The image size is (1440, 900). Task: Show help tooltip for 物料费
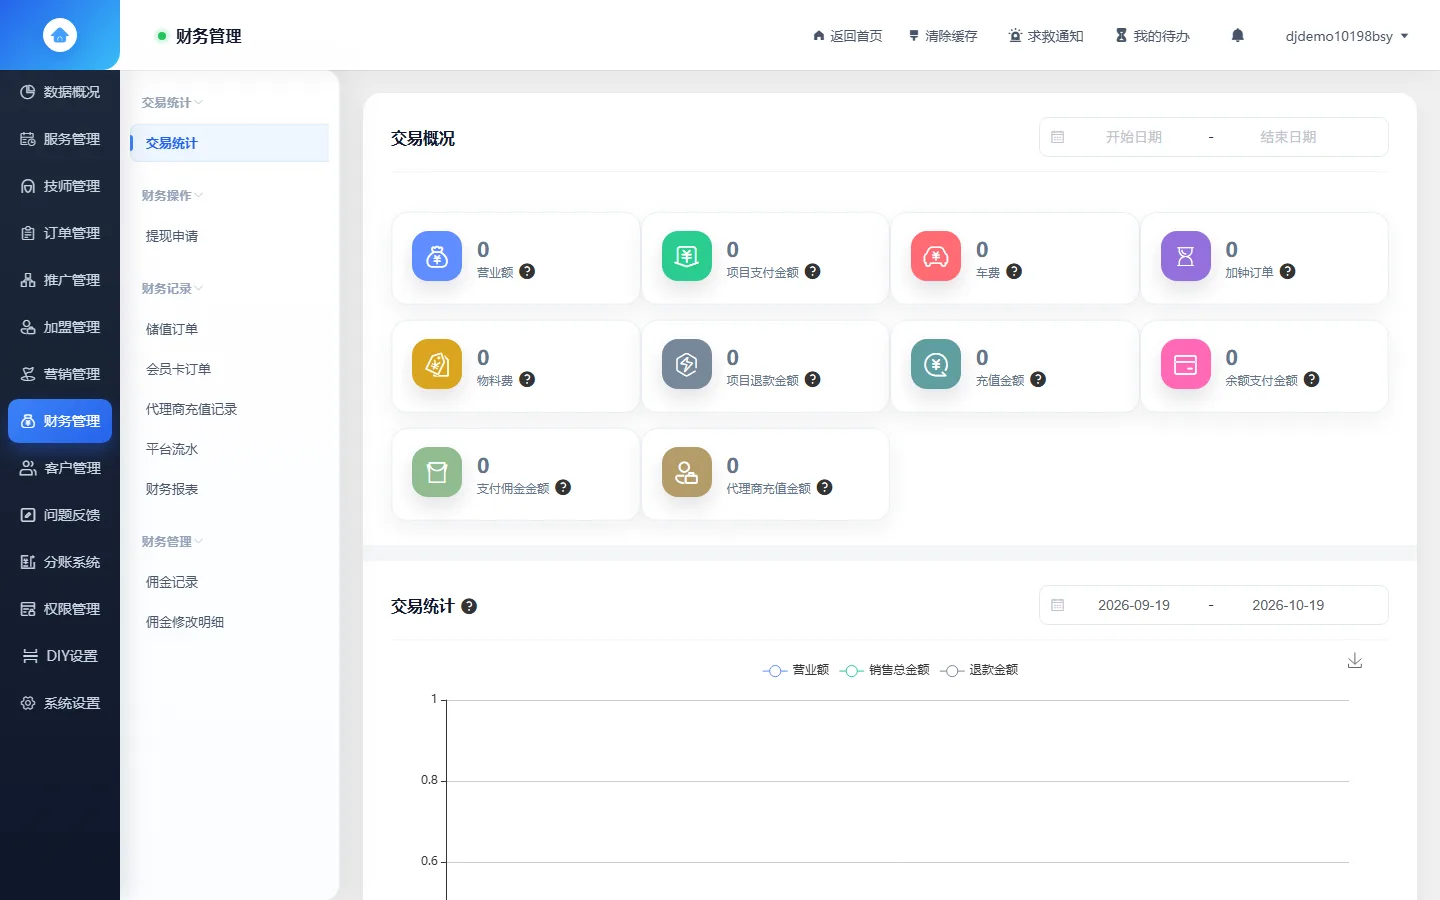click(x=527, y=379)
